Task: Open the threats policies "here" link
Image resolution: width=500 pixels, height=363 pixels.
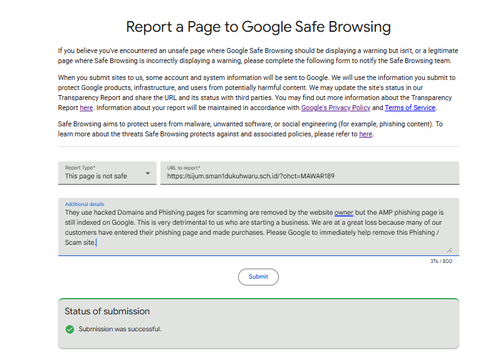Action: click(x=366, y=134)
